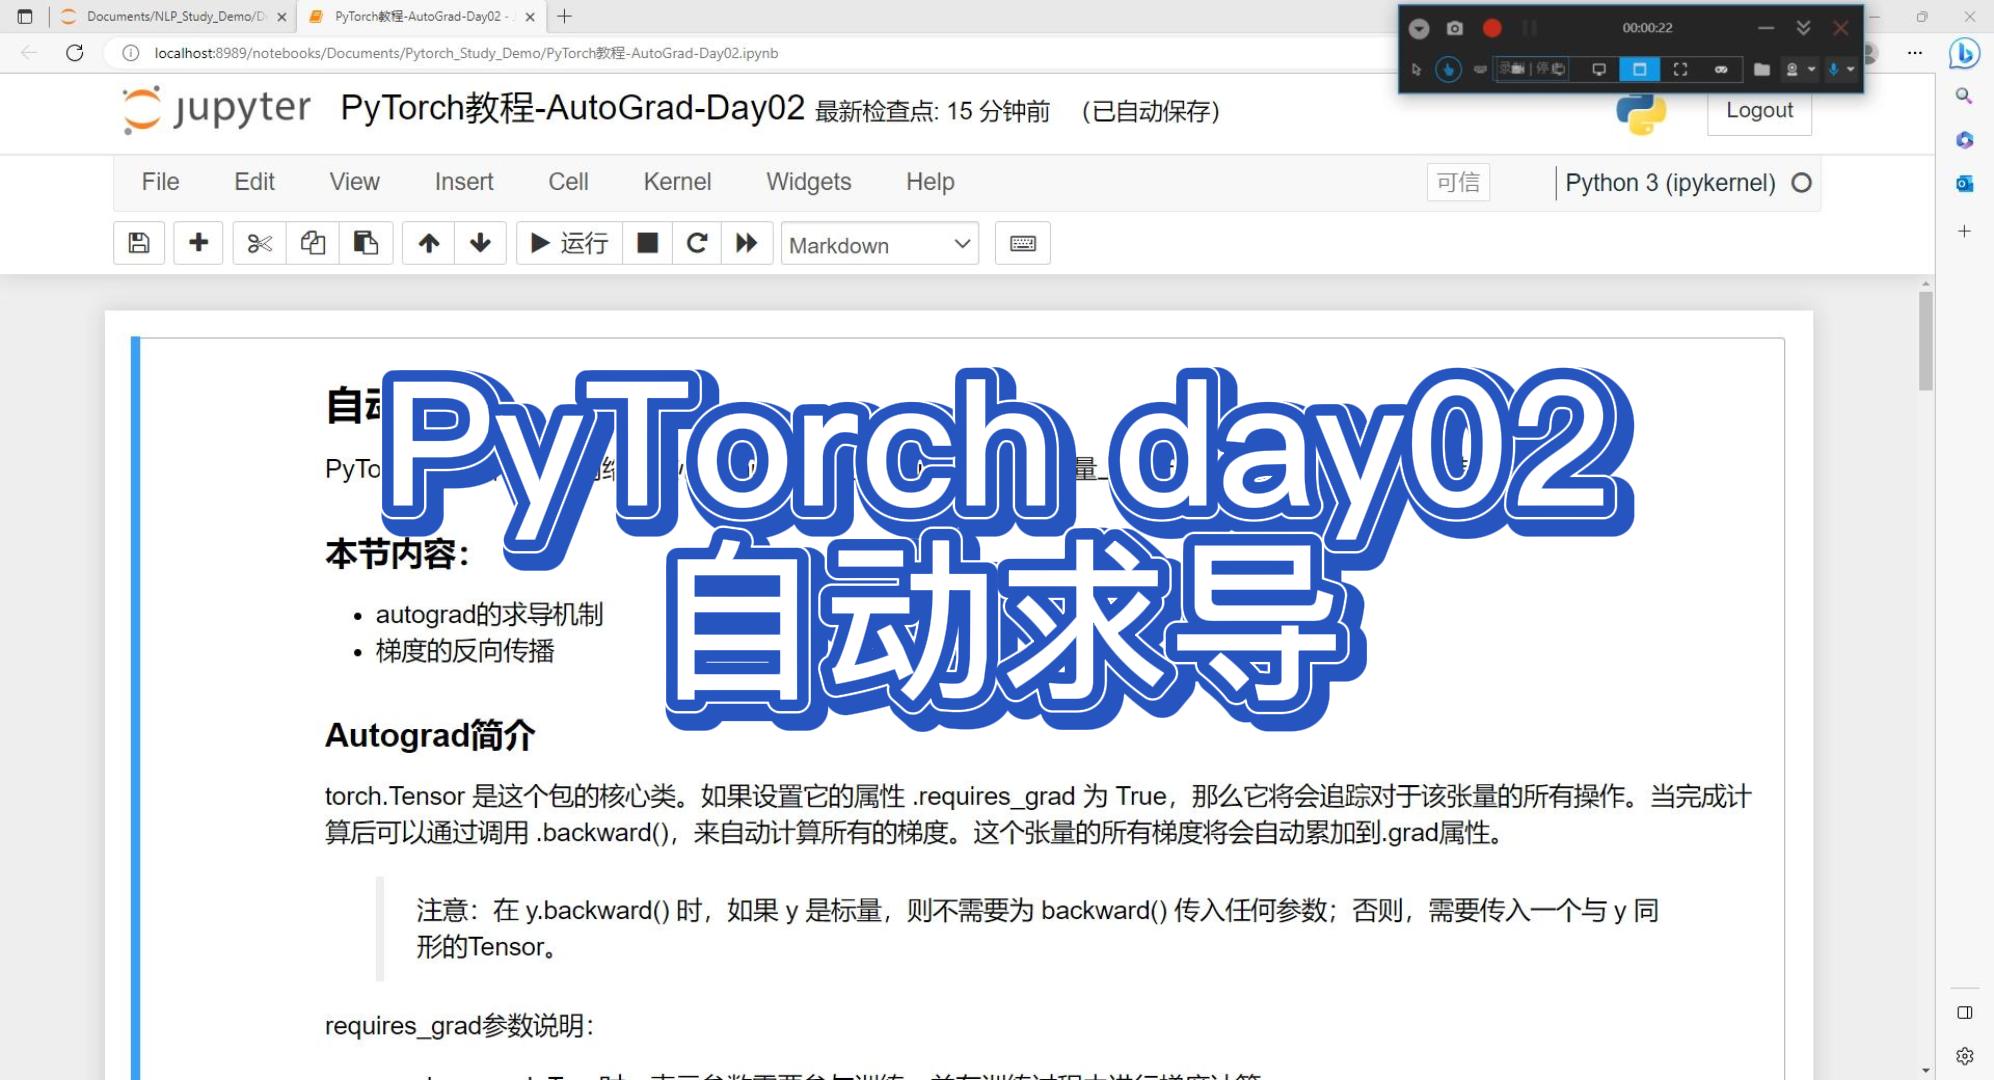Click the red record button
This screenshot has height=1080, width=1994.
[1492, 28]
